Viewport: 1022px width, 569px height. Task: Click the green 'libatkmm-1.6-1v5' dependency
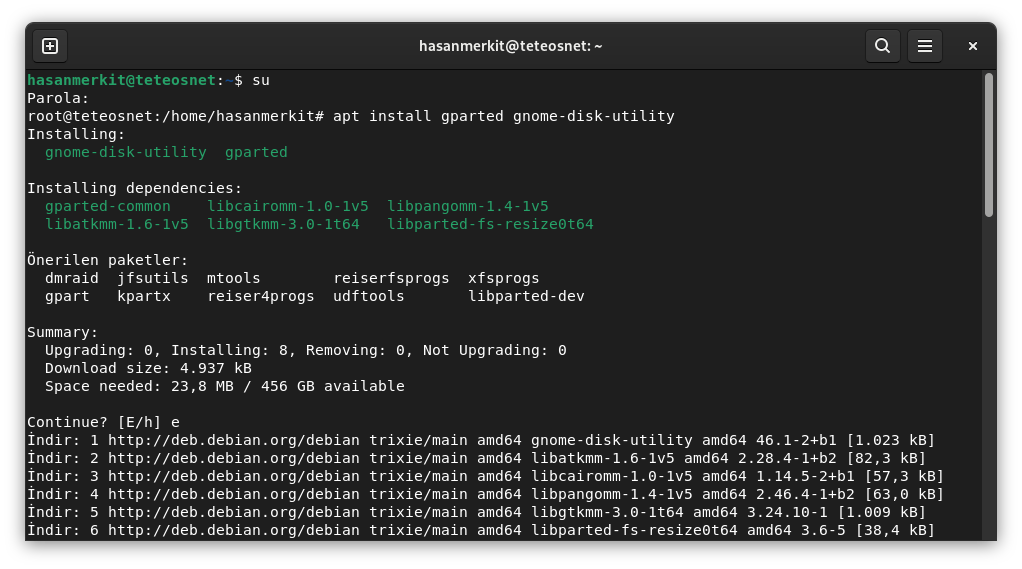pyautogui.click(x=117, y=224)
